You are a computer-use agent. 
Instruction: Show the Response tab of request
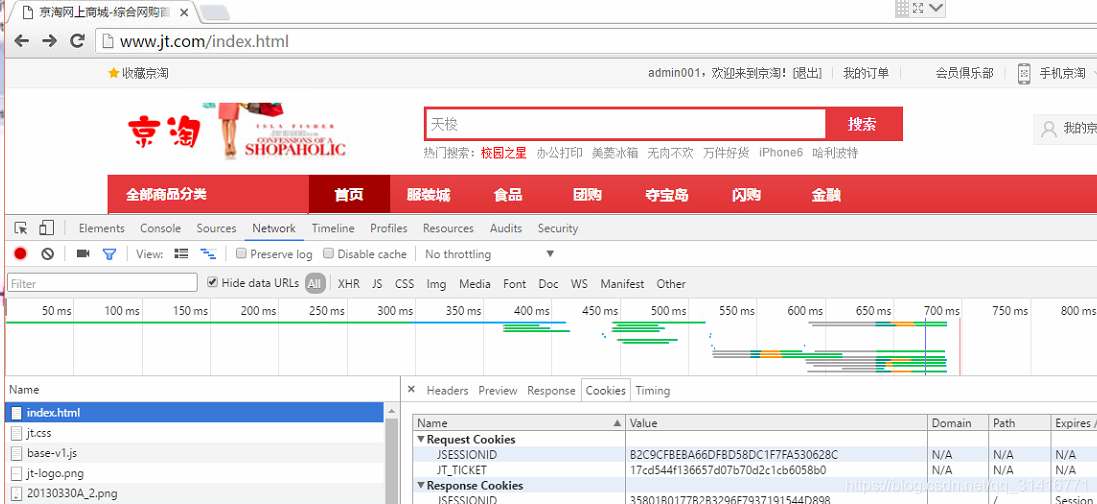tap(551, 391)
